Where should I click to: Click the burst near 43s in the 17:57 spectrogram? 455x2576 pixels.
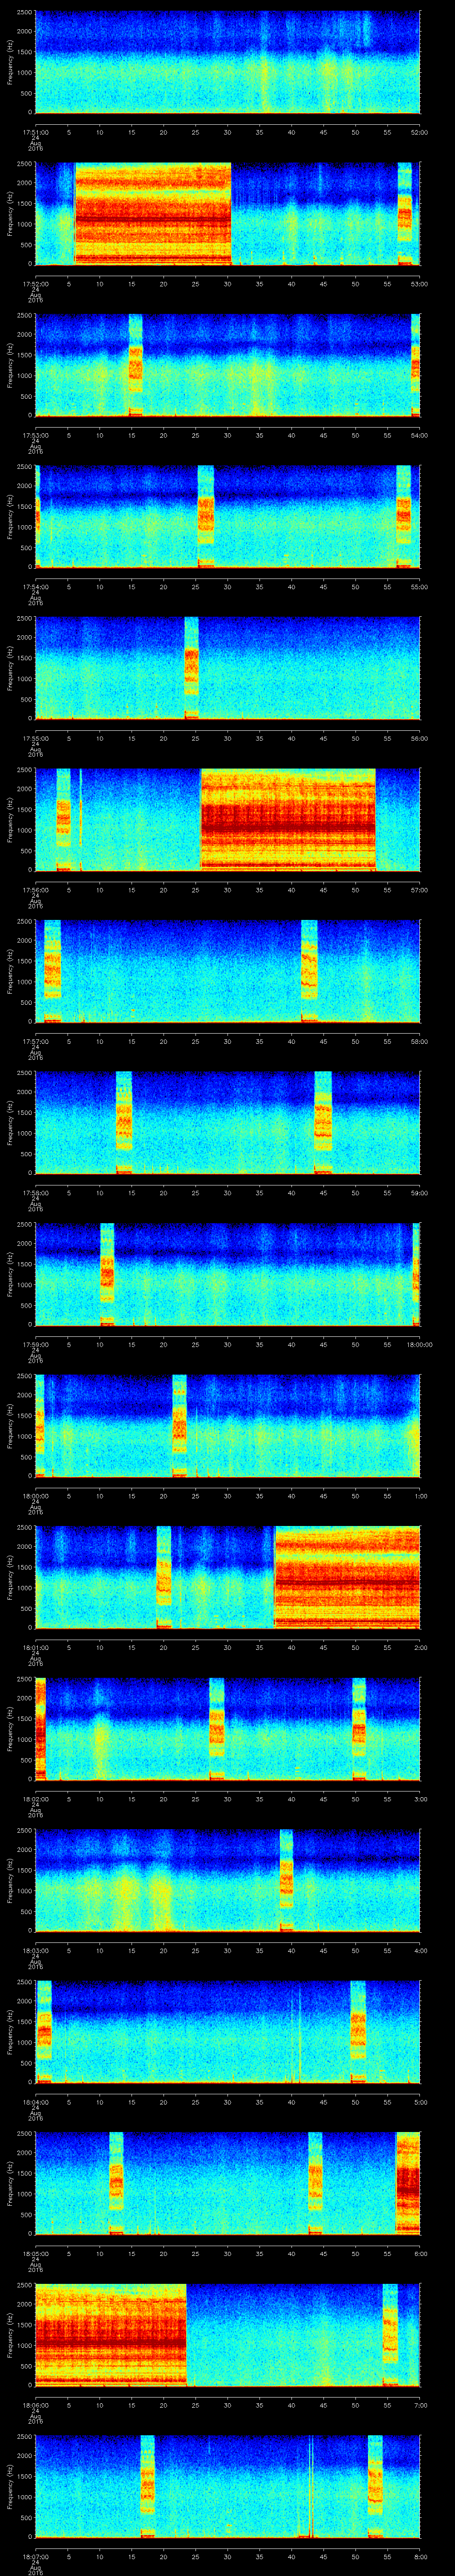pos(309,971)
